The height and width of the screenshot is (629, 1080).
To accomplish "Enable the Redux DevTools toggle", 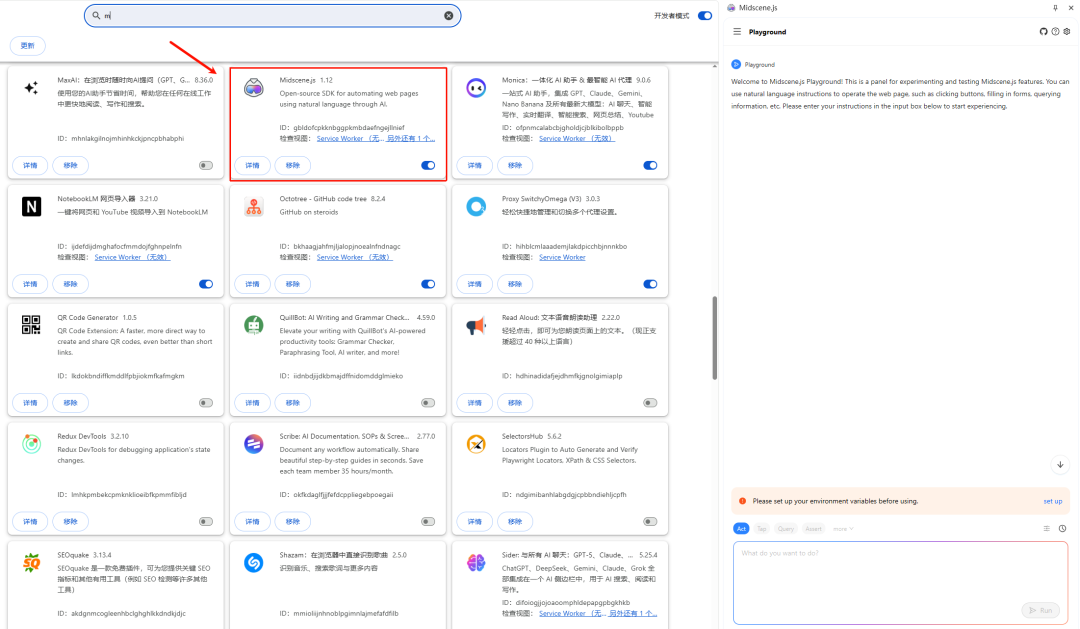I will tap(206, 522).
